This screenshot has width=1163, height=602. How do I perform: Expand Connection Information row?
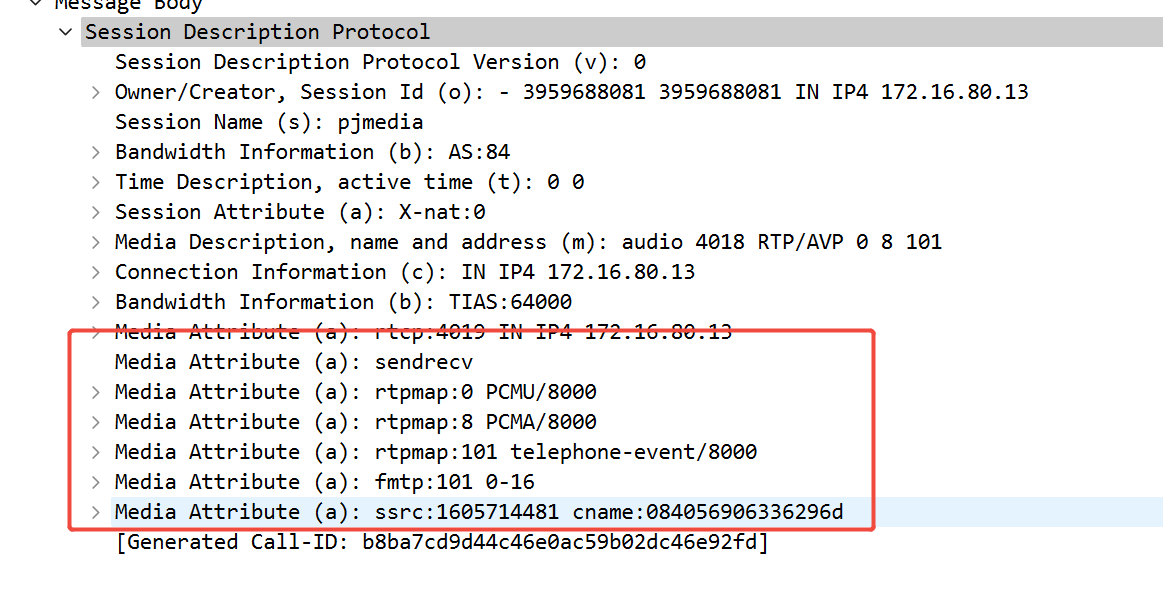pyautogui.click(x=96, y=272)
